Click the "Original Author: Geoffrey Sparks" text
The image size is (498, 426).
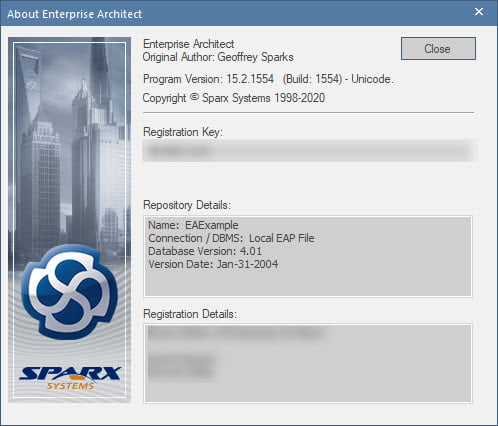pyautogui.click(x=218, y=57)
